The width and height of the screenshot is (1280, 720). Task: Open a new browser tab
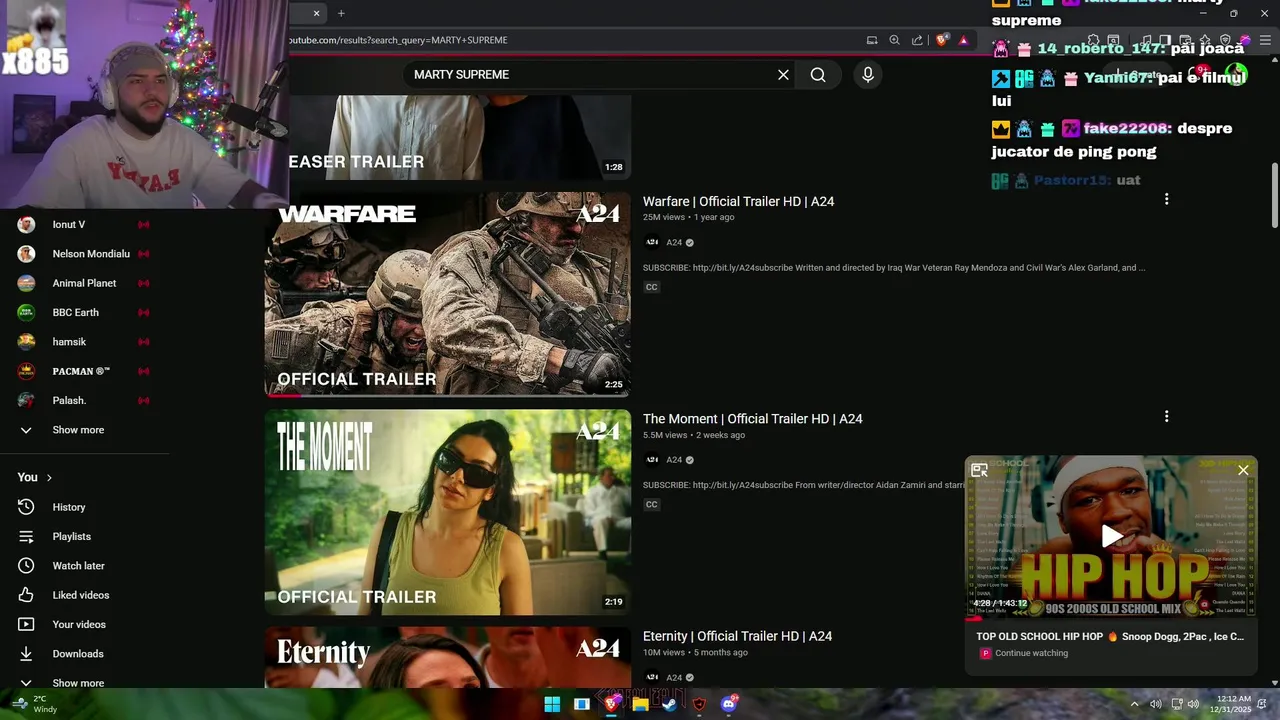(x=341, y=13)
